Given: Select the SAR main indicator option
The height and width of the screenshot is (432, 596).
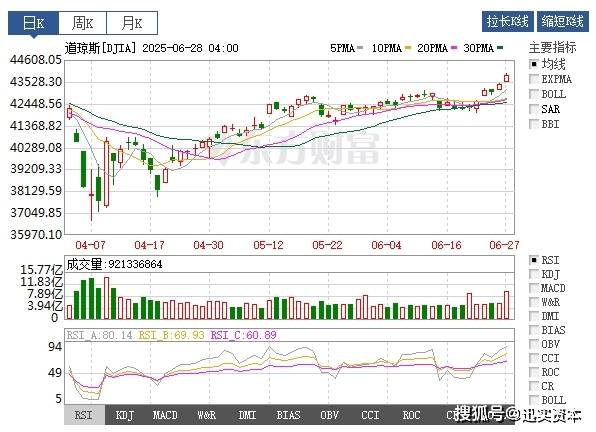Looking at the screenshot, I should 534,109.
